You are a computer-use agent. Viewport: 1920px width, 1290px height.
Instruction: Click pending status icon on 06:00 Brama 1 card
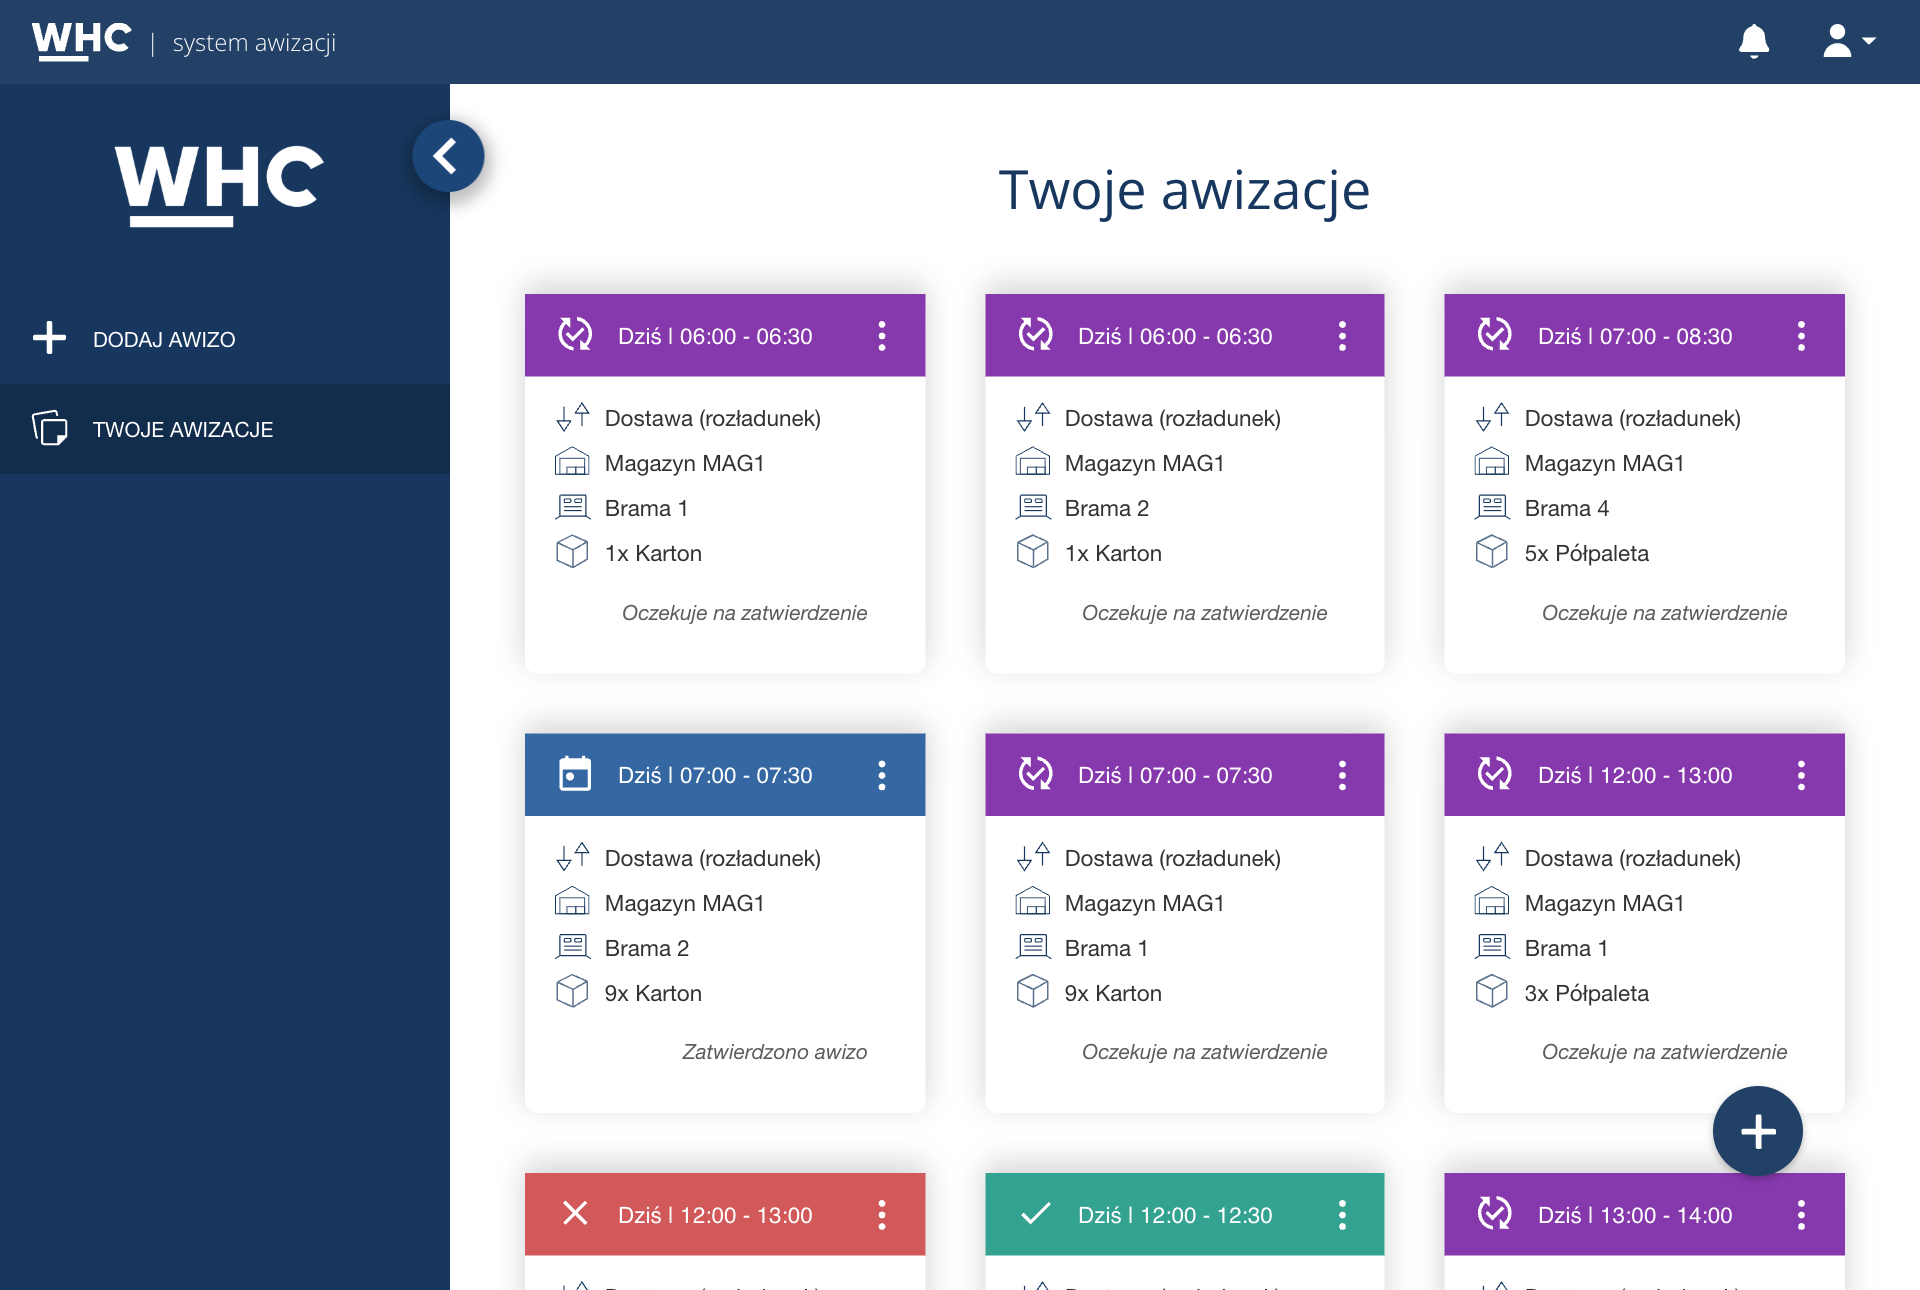575,334
